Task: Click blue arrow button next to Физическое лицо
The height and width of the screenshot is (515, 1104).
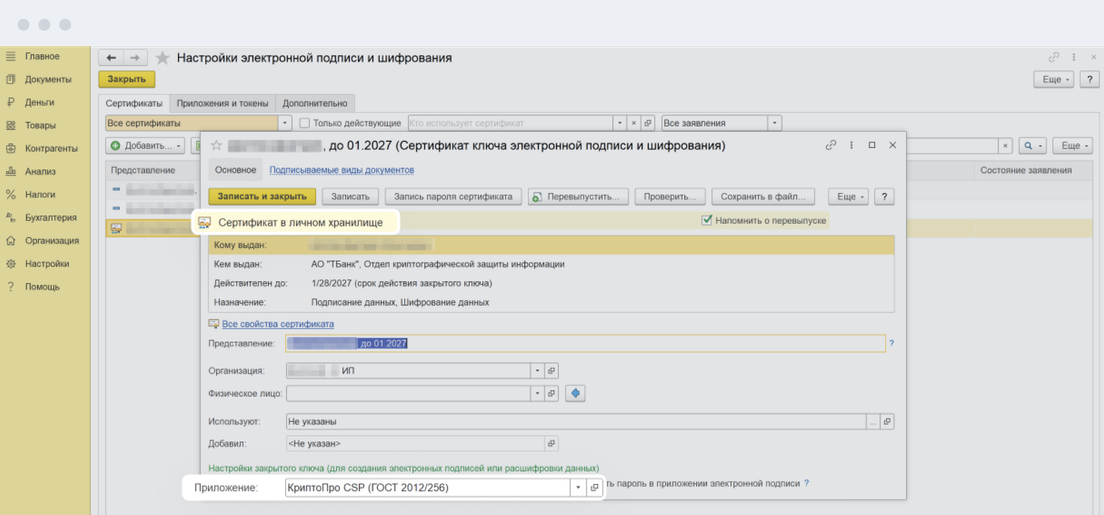Action: (x=575, y=394)
